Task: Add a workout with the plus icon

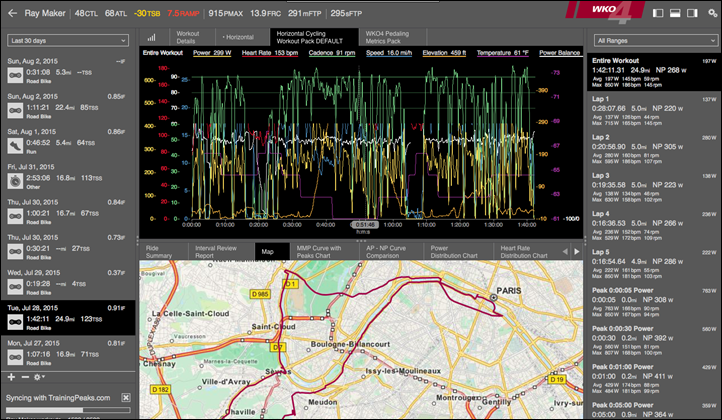Action: (11, 377)
